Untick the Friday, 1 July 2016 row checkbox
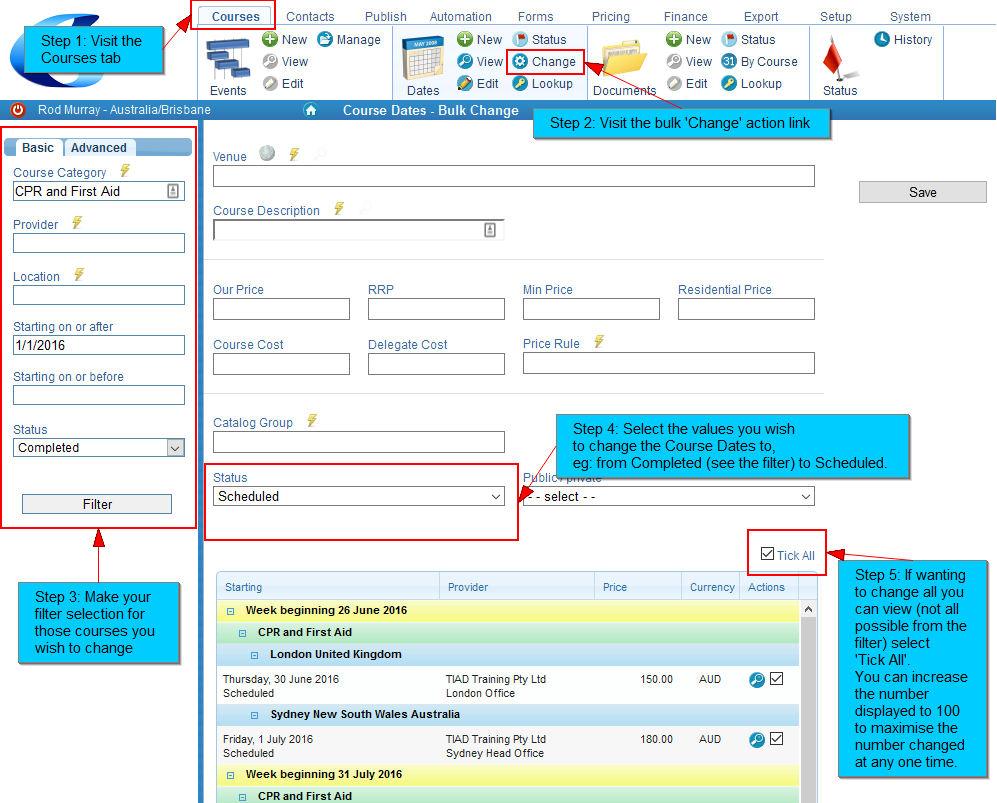This screenshot has height=803, width=997. point(776,738)
